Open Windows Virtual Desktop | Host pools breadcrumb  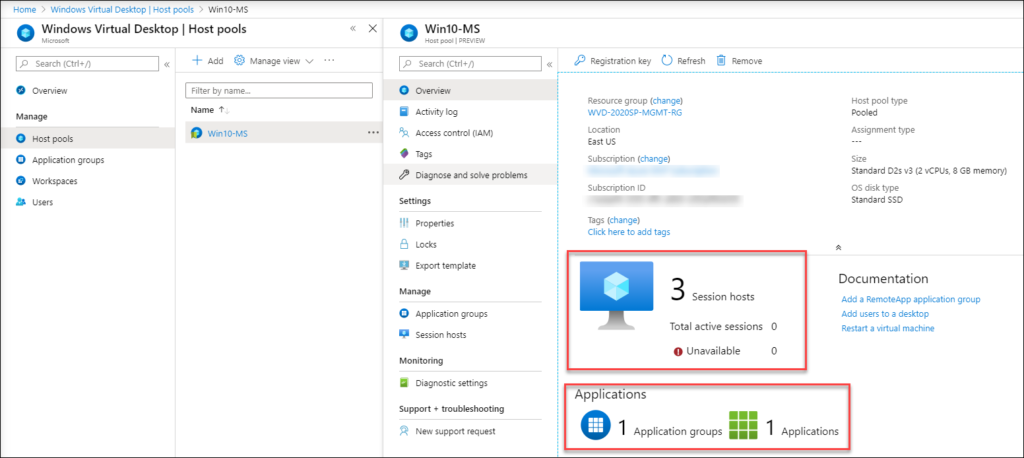click(121, 10)
